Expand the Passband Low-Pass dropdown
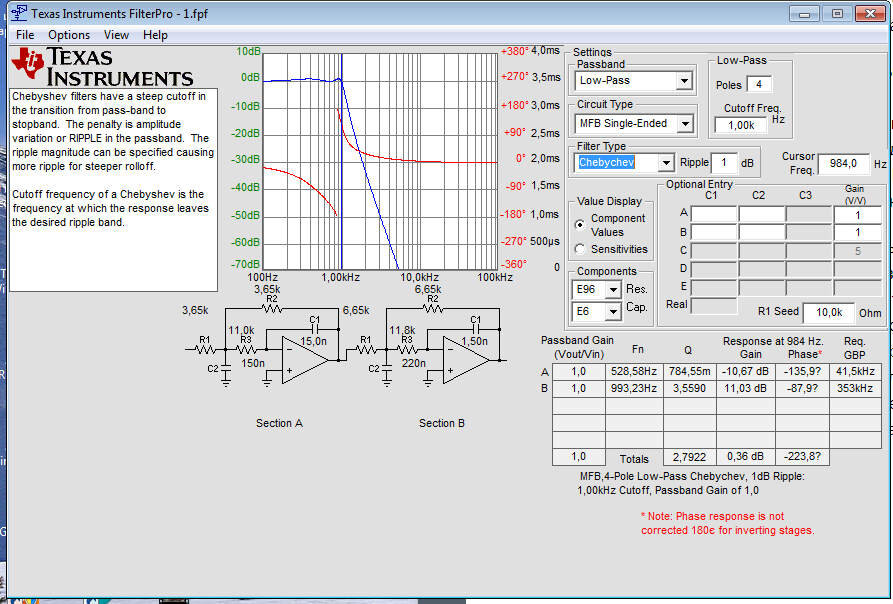 684,81
